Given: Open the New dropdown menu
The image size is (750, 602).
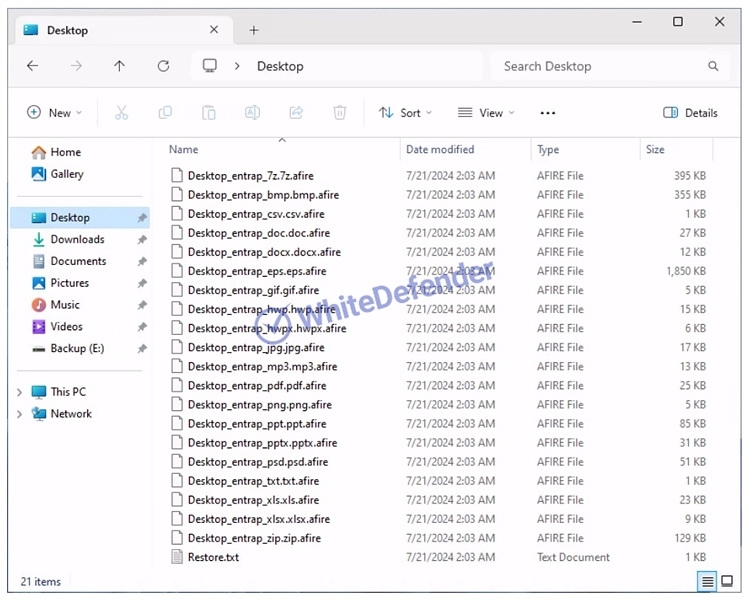Looking at the screenshot, I should (x=55, y=113).
